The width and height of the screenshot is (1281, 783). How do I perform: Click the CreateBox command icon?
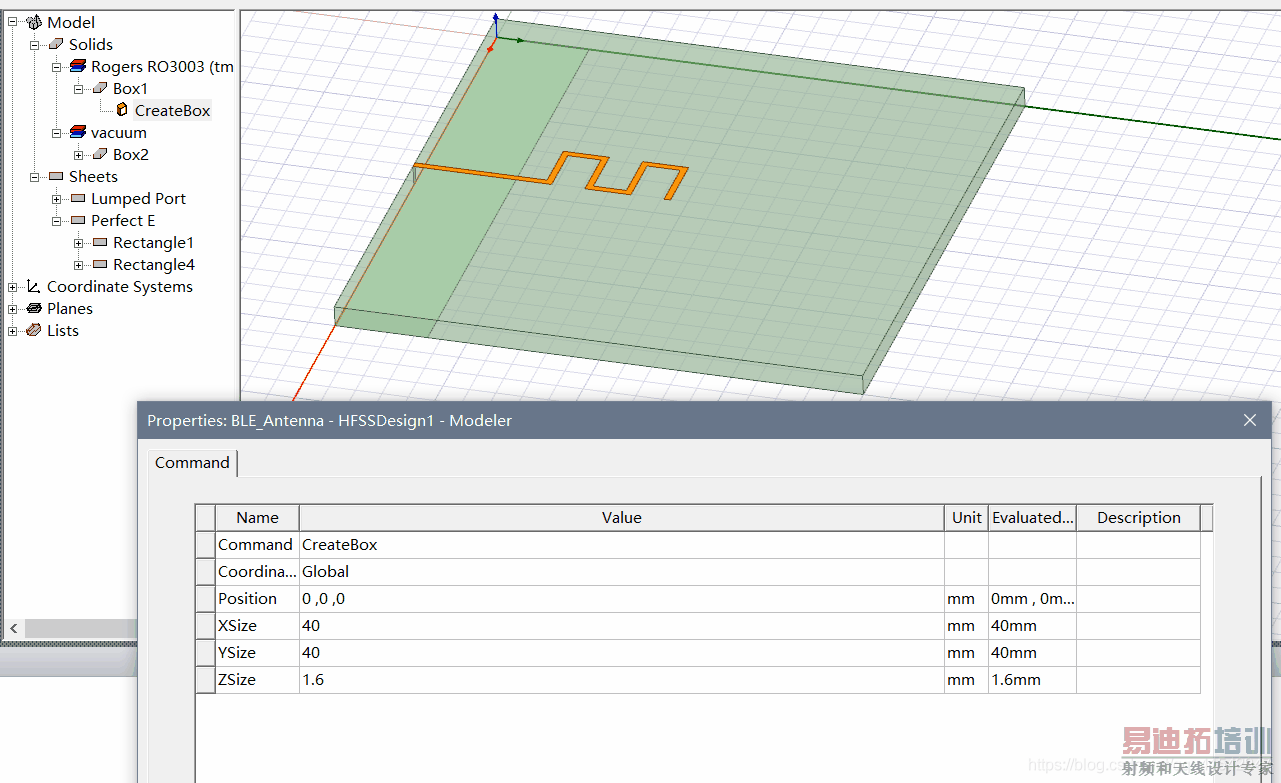tap(122, 110)
